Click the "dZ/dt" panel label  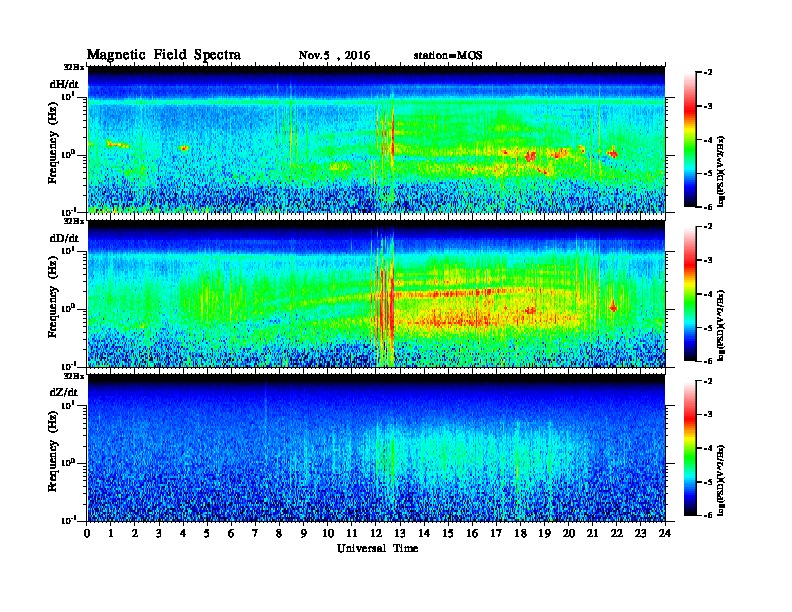[x=64, y=392]
